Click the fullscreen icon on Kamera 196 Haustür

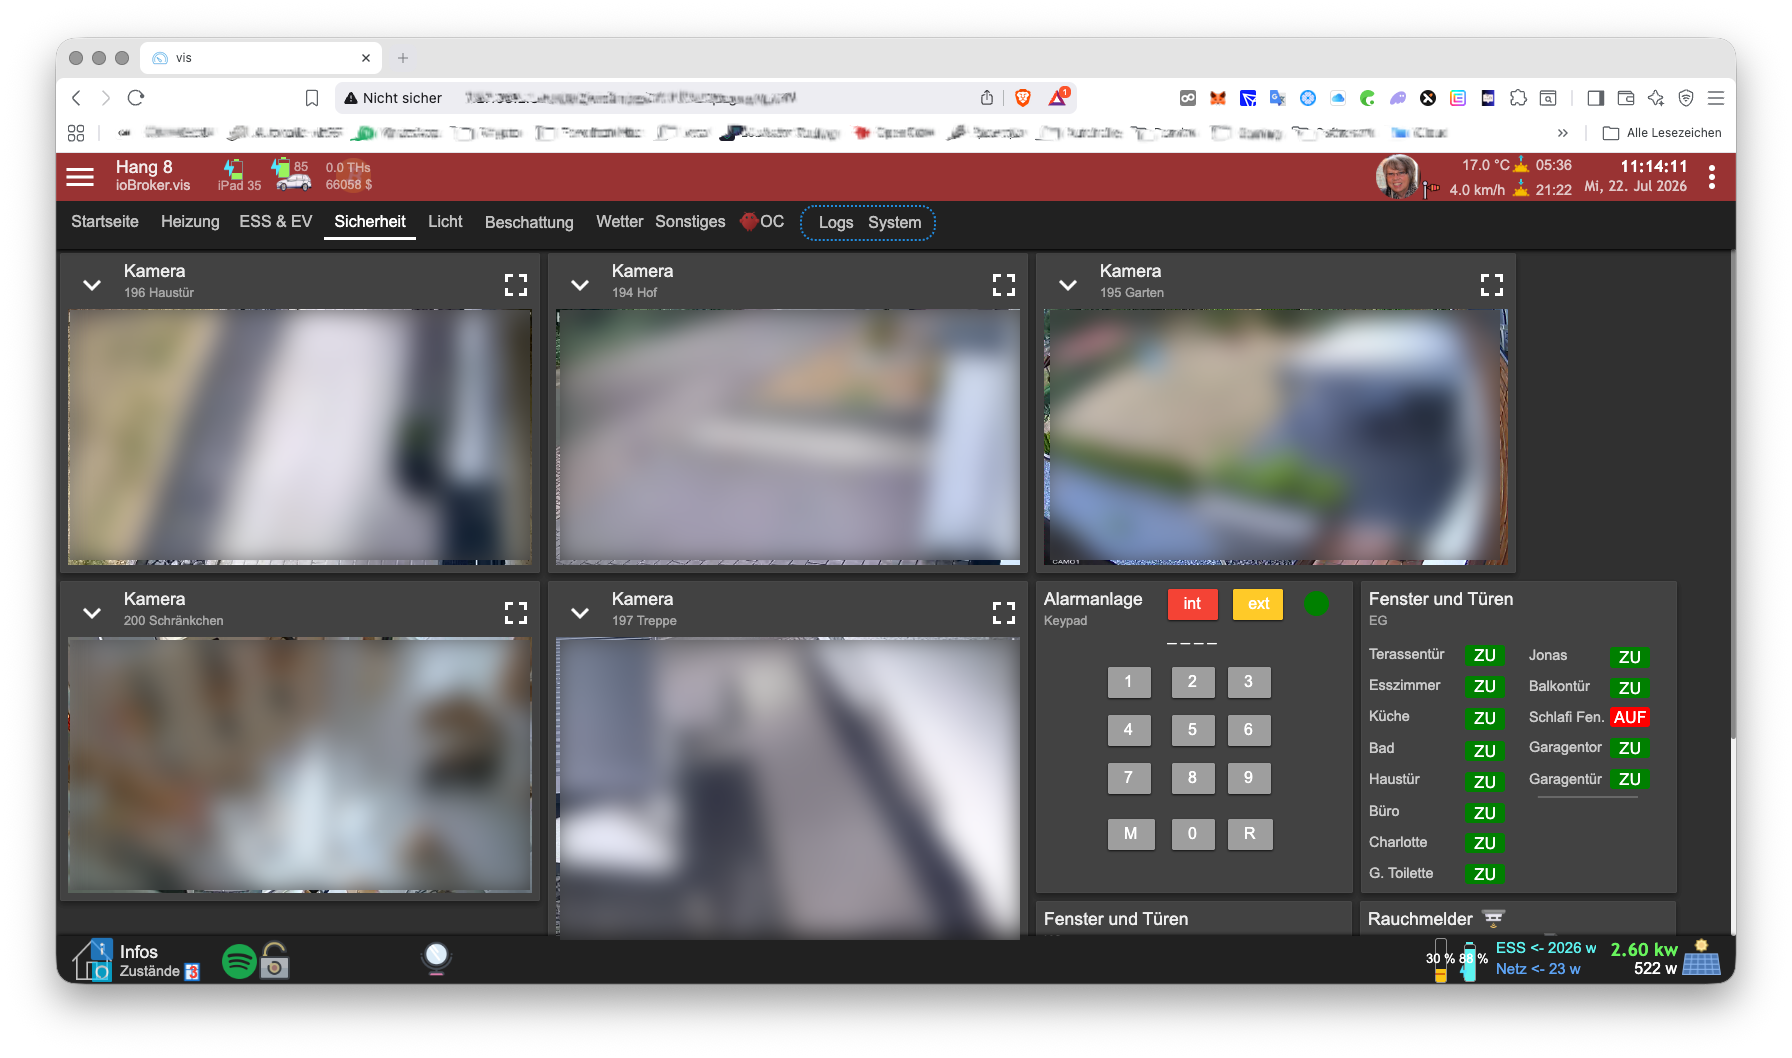[x=516, y=285]
